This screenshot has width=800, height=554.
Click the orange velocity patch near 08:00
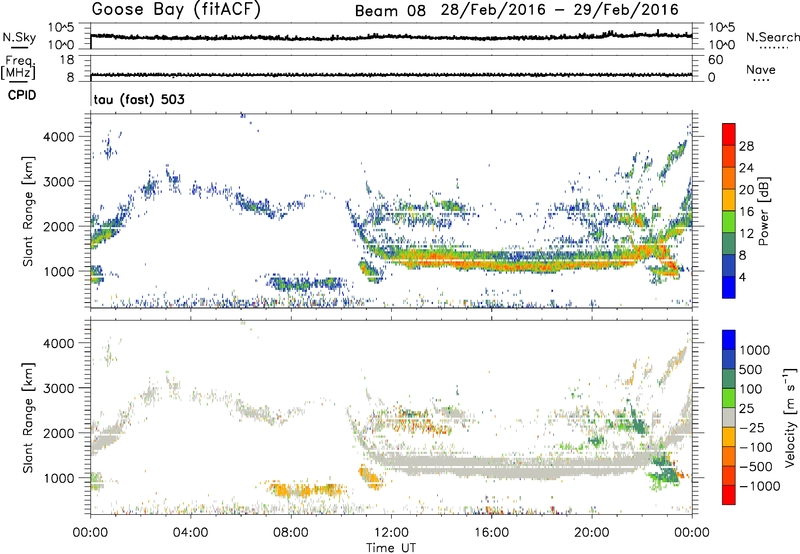306,491
